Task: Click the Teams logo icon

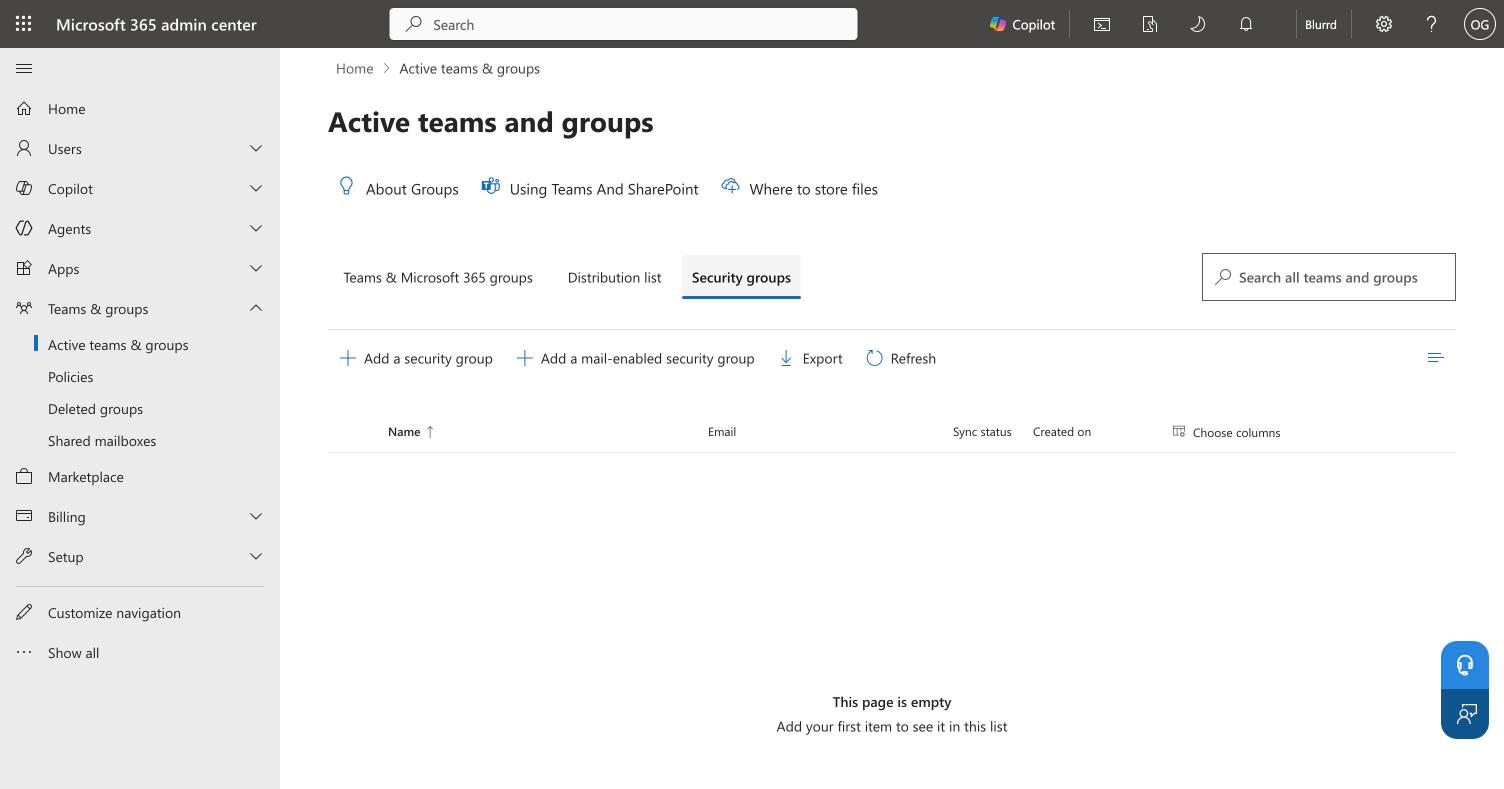Action: (490, 187)
